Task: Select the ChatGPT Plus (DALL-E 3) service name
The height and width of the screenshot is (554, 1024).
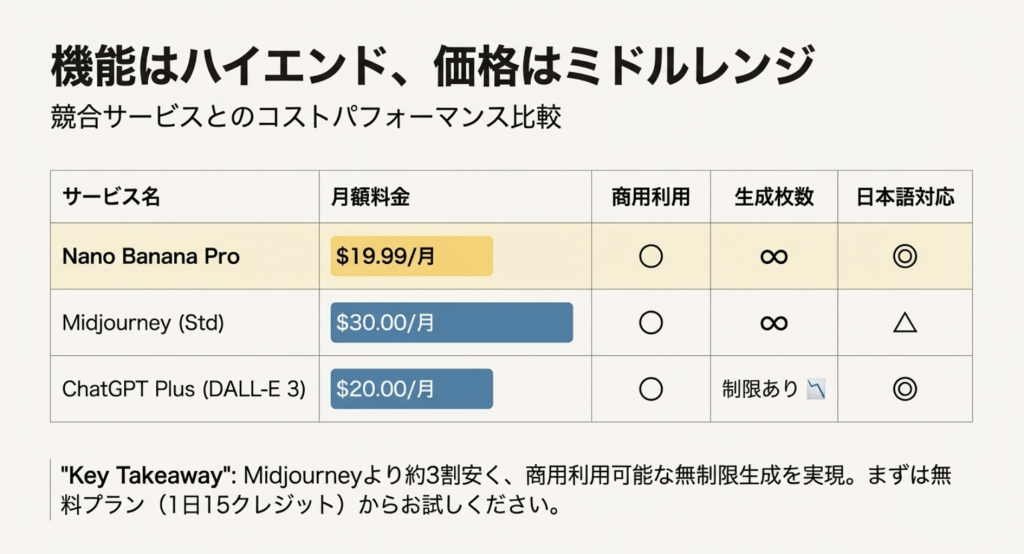Action: pos(183,389)
